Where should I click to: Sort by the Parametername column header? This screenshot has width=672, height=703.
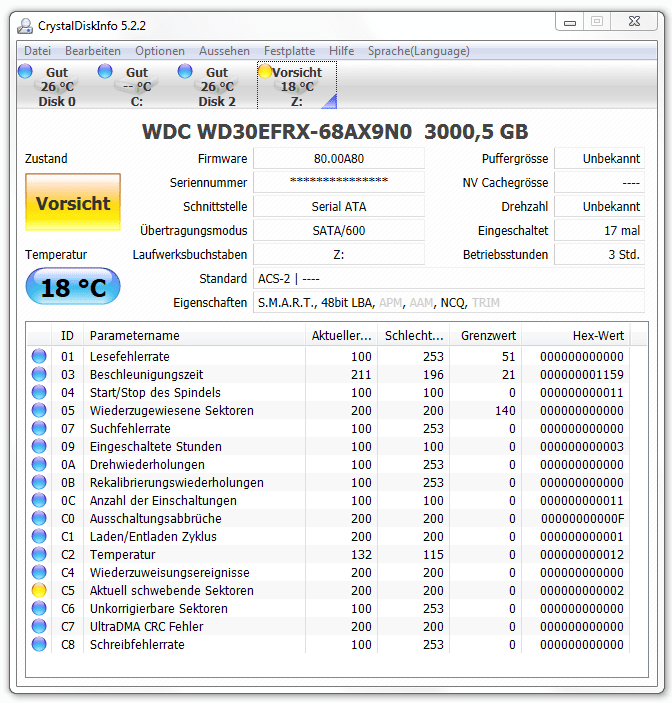(194, 335)
